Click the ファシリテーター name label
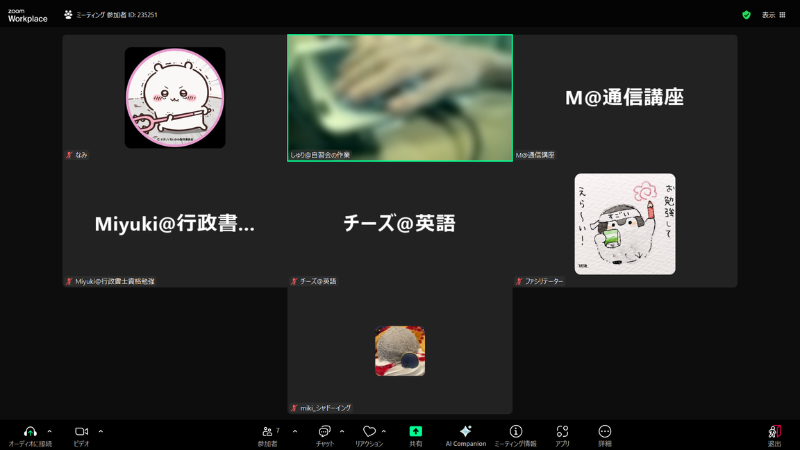The image size is (800, 450). [544, 281]
